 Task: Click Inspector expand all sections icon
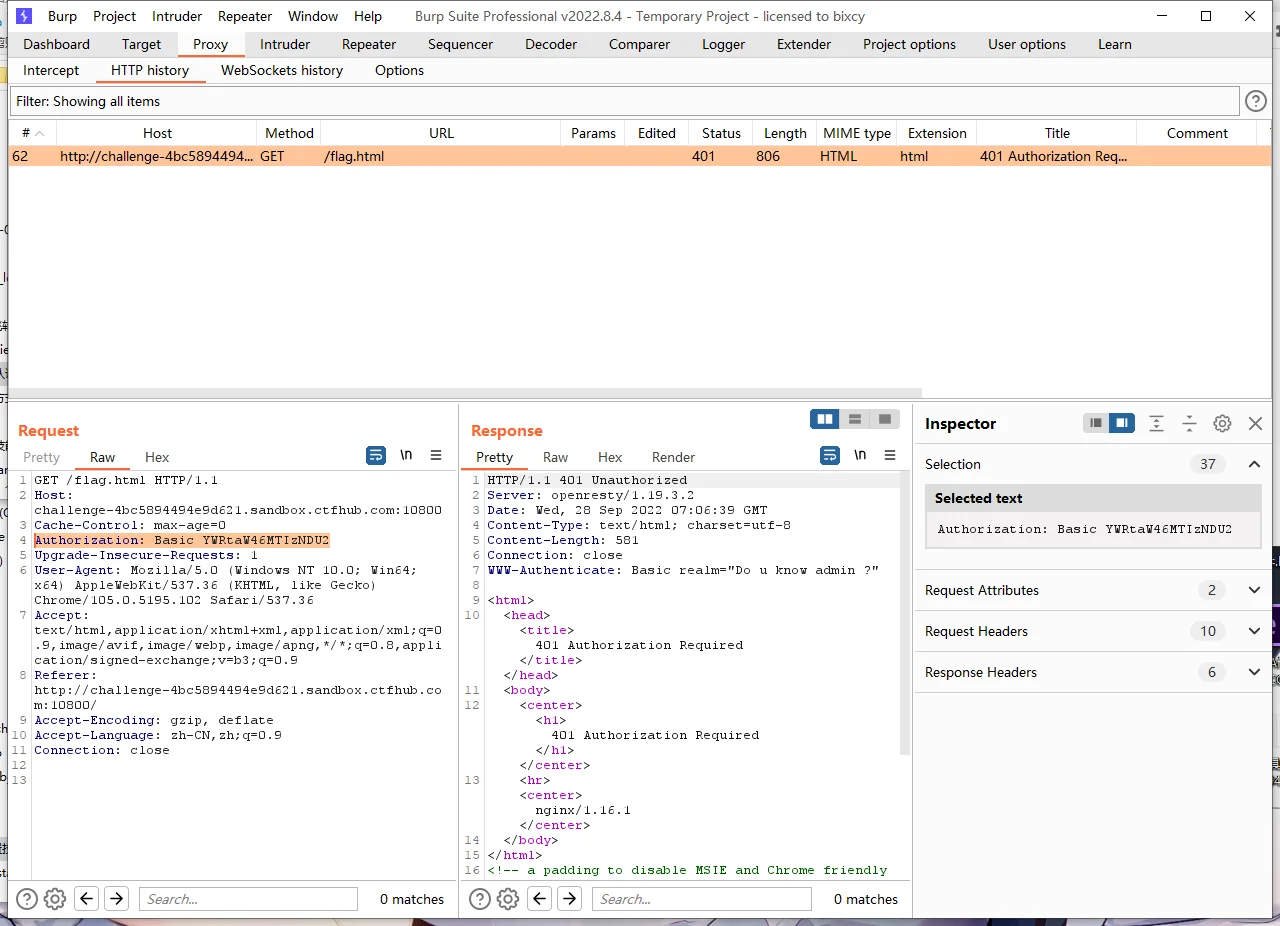1156,424
